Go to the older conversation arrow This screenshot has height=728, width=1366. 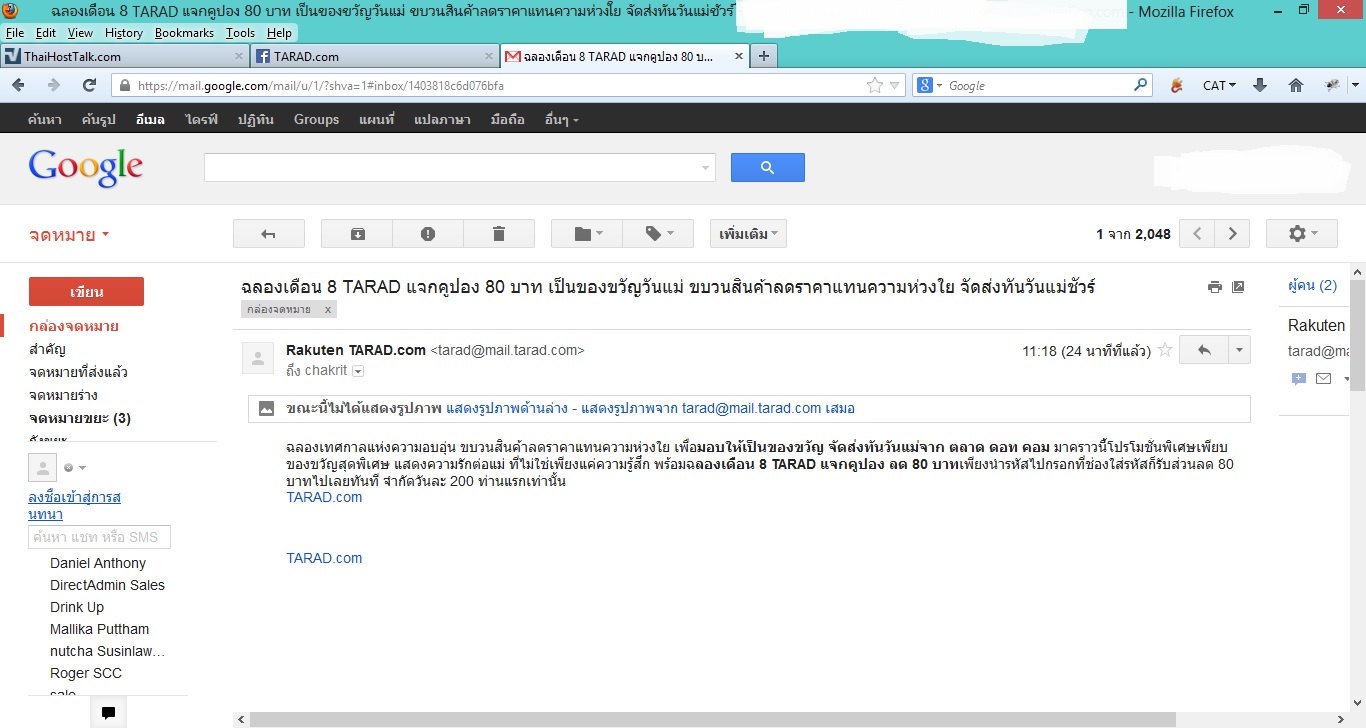point(1232,234)
